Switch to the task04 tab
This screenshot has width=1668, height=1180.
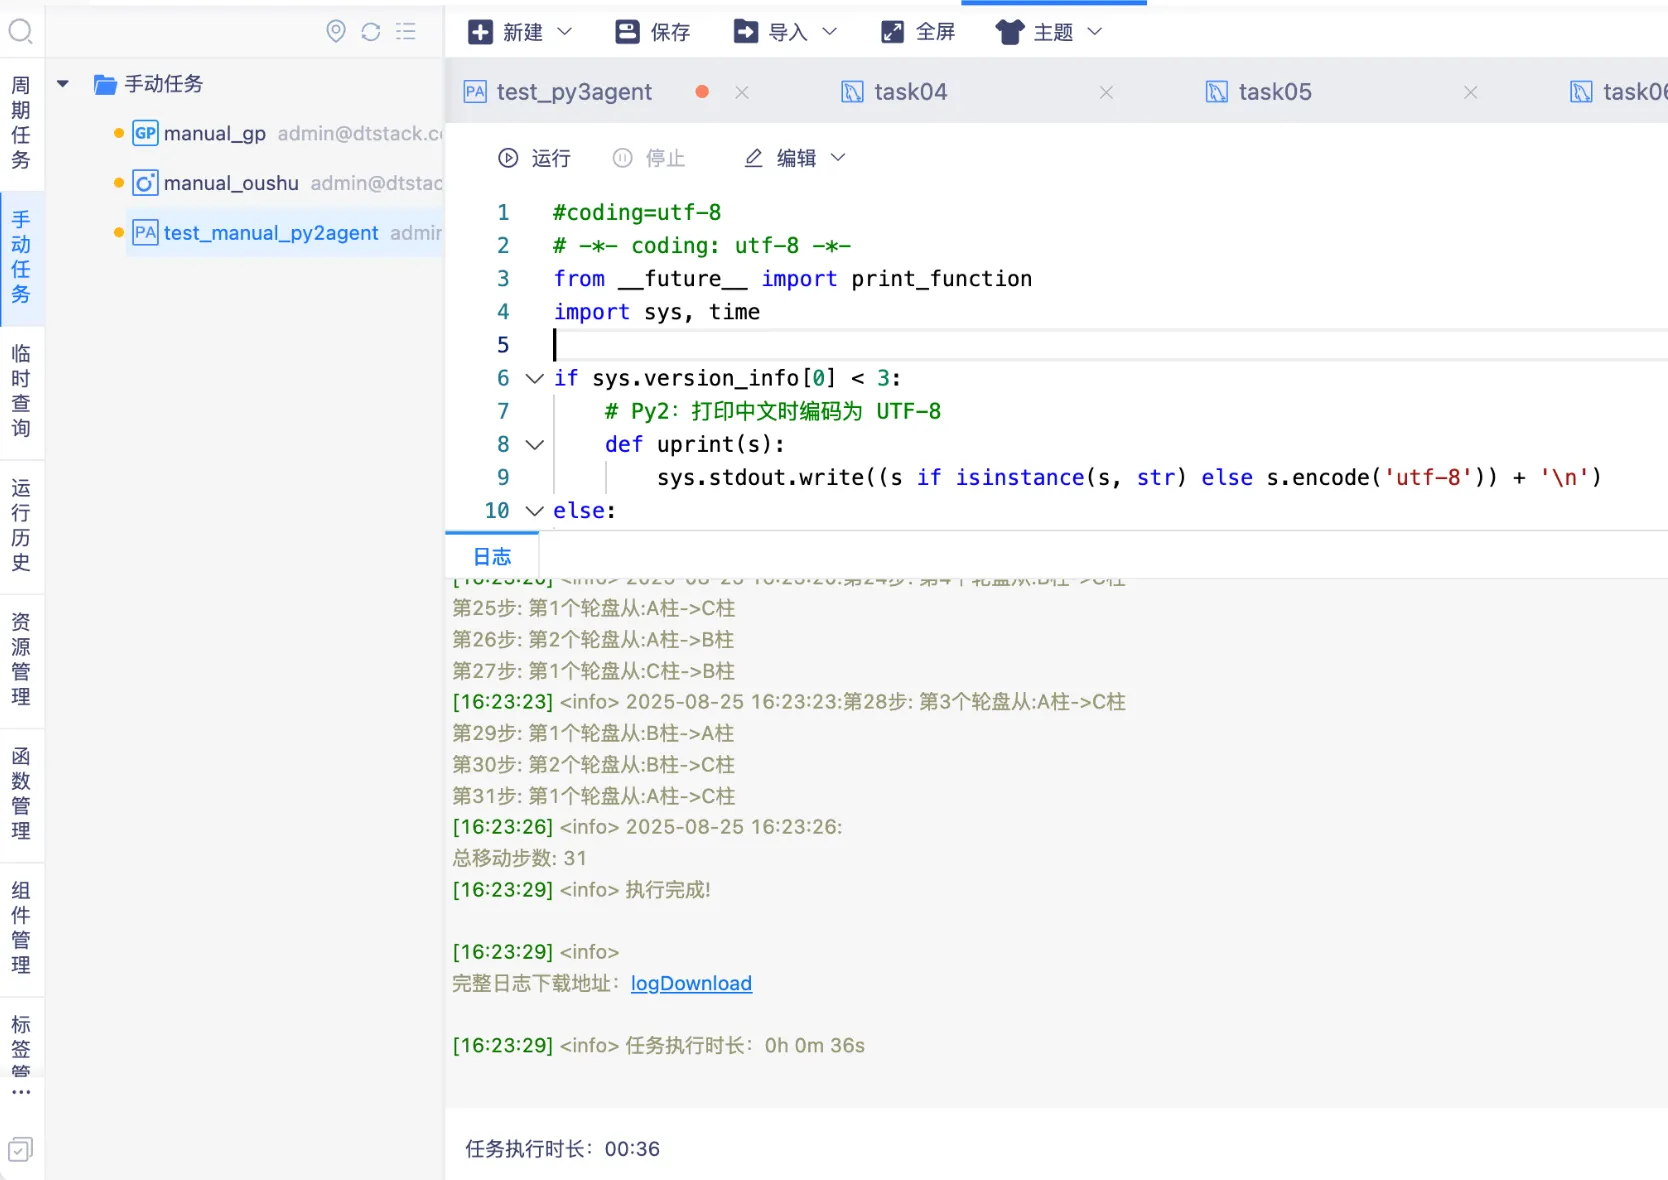[909, 92]
